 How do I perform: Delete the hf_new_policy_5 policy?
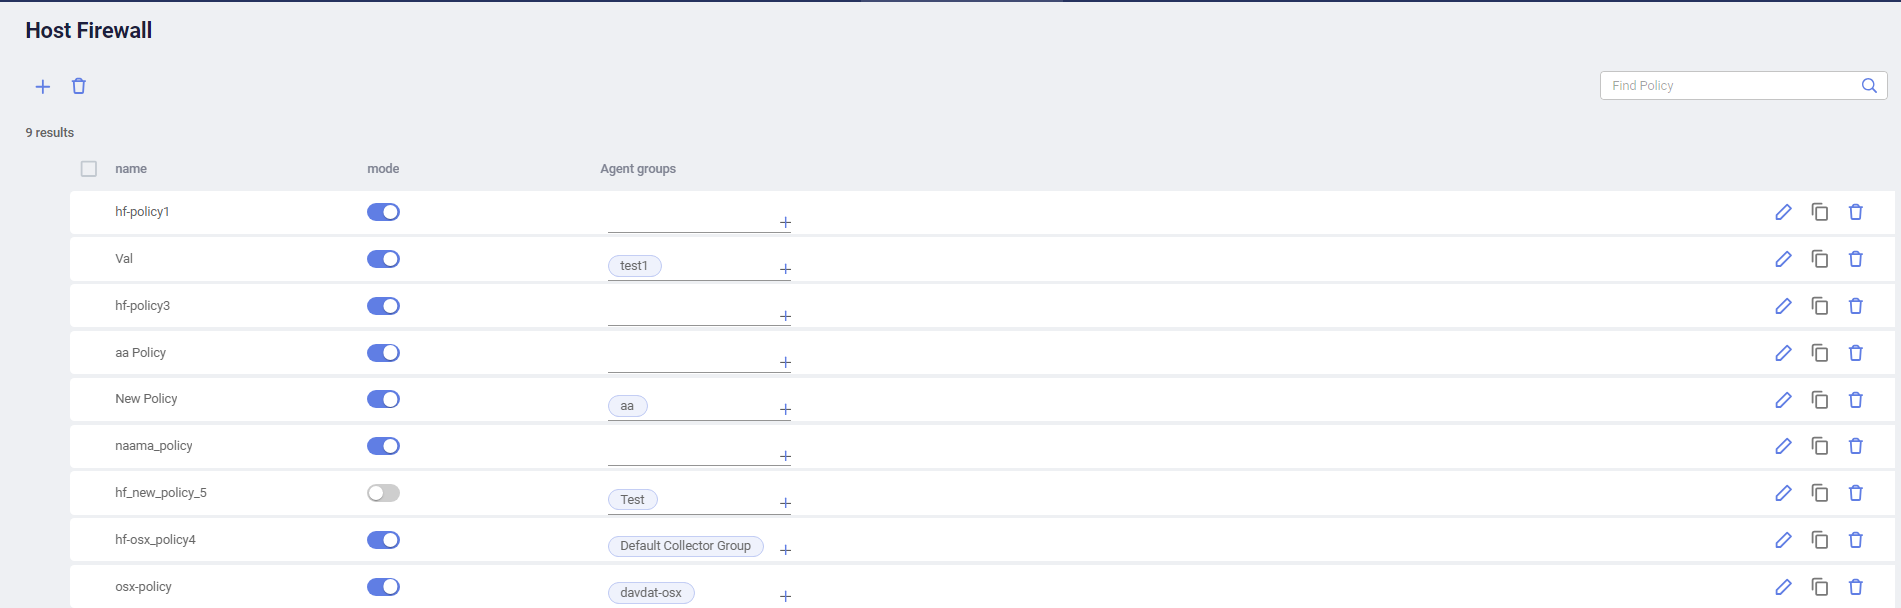coord(1856,493)
